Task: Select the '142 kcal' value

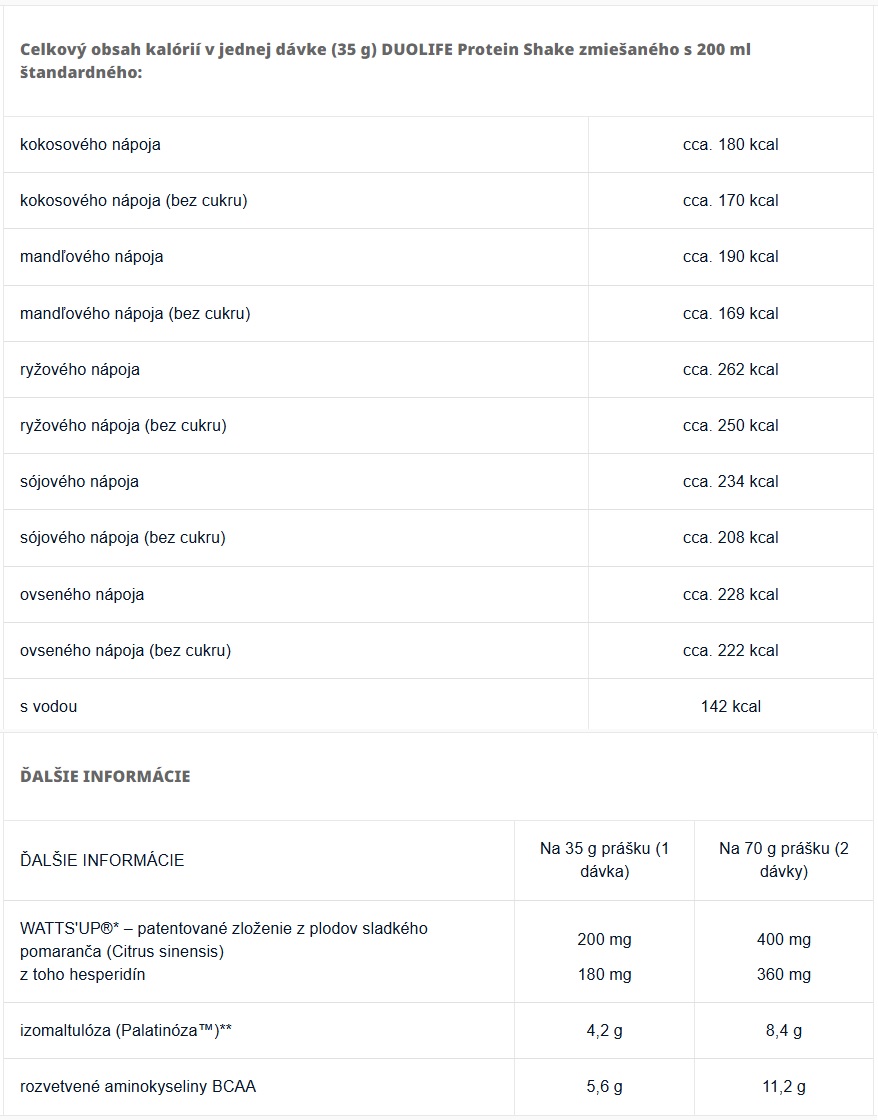Action: click(731, 706)
